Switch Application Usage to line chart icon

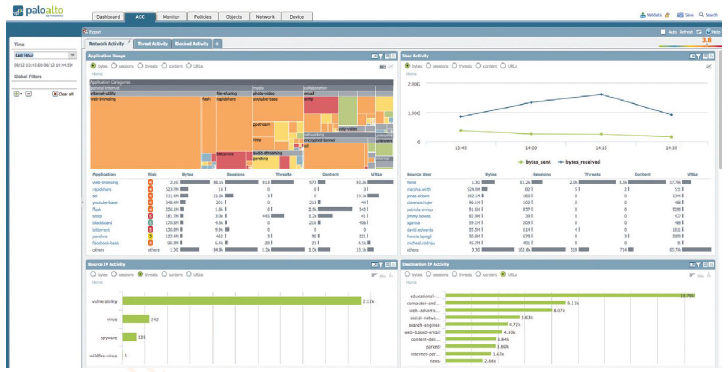pos(390,67)
